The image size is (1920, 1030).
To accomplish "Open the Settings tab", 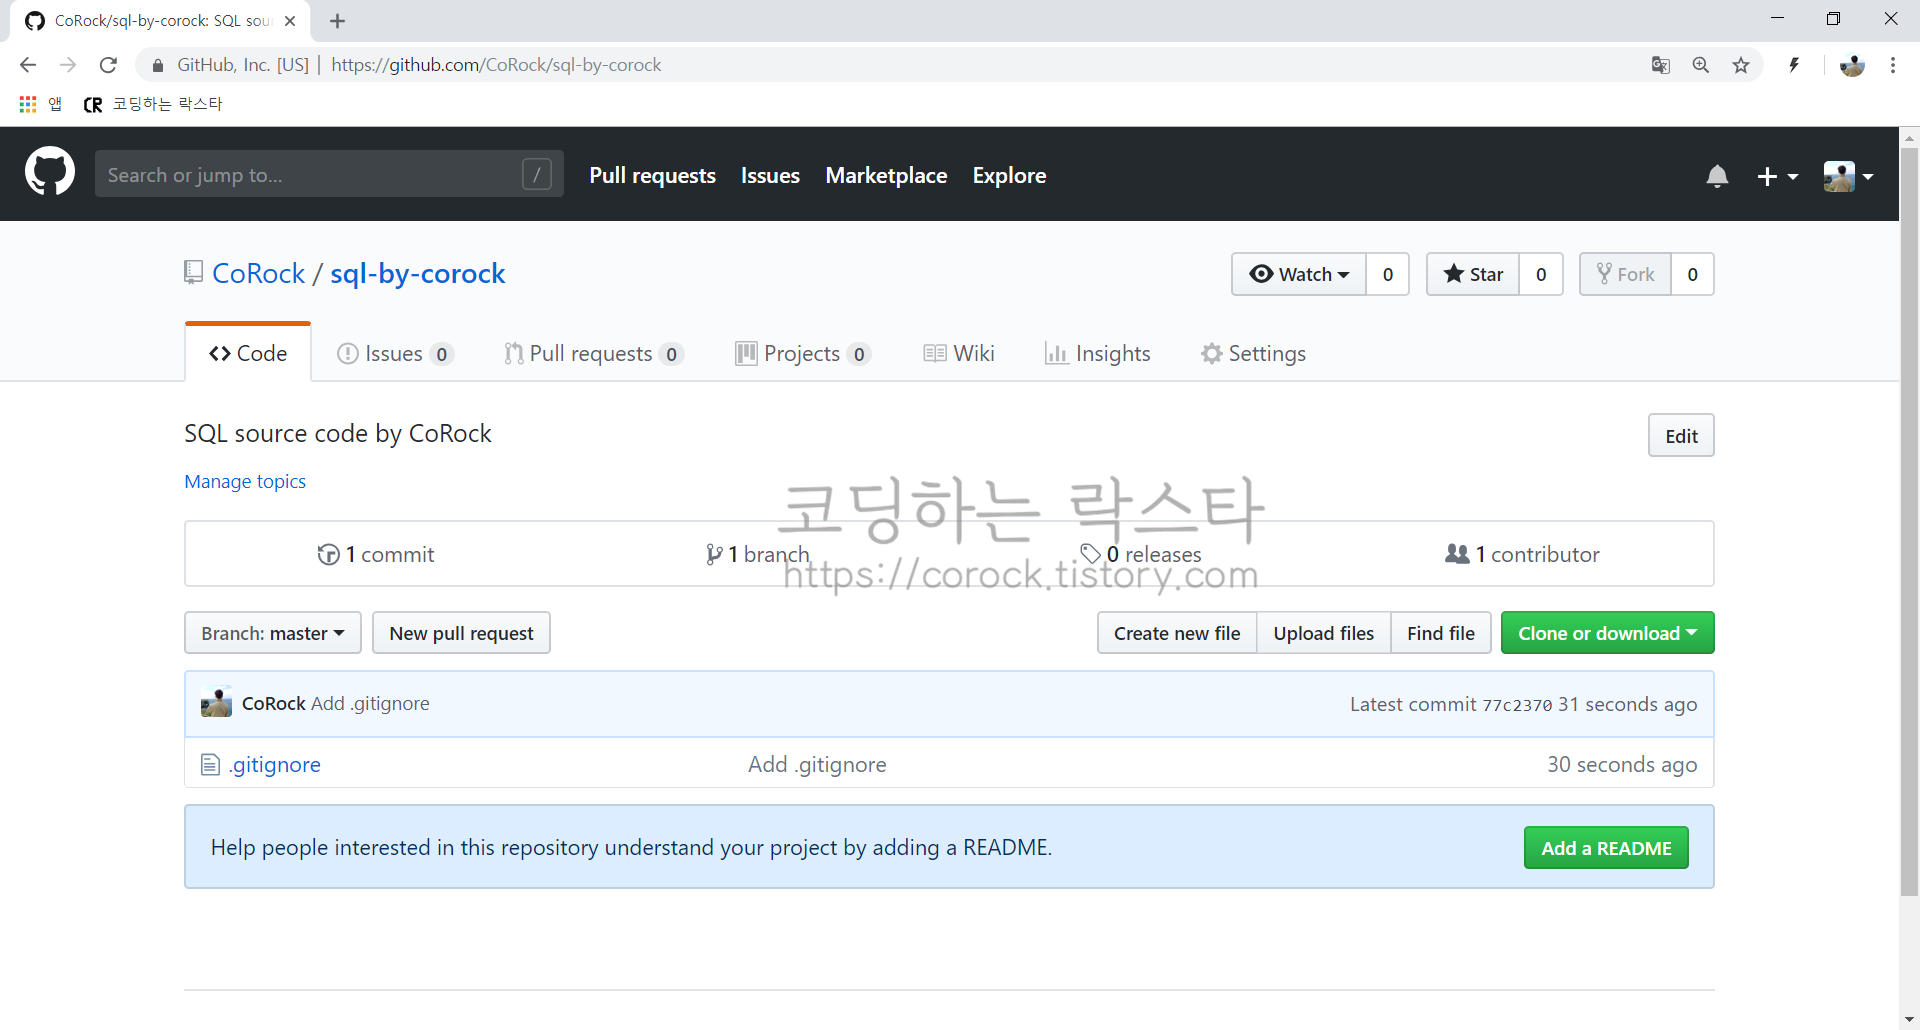I will [x=1254, y=354].
